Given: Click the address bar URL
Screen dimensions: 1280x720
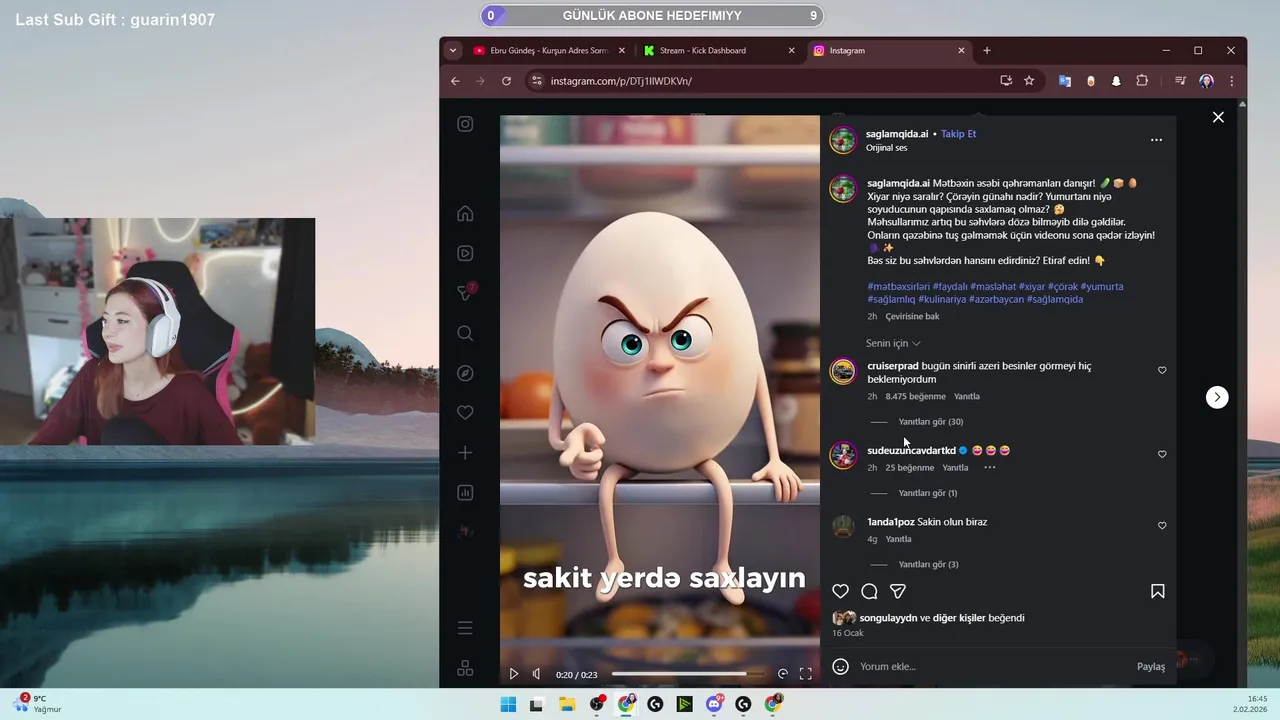Looking at the screenshot, I should [621, 81].
